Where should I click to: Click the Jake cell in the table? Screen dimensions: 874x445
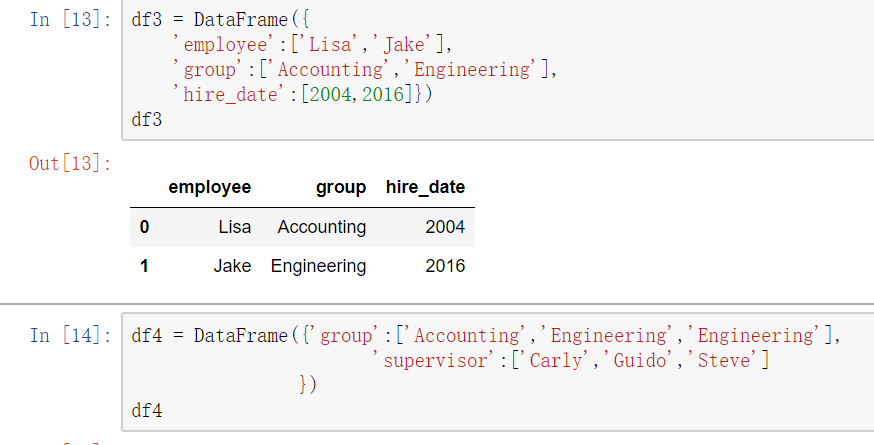pos(232,266)
